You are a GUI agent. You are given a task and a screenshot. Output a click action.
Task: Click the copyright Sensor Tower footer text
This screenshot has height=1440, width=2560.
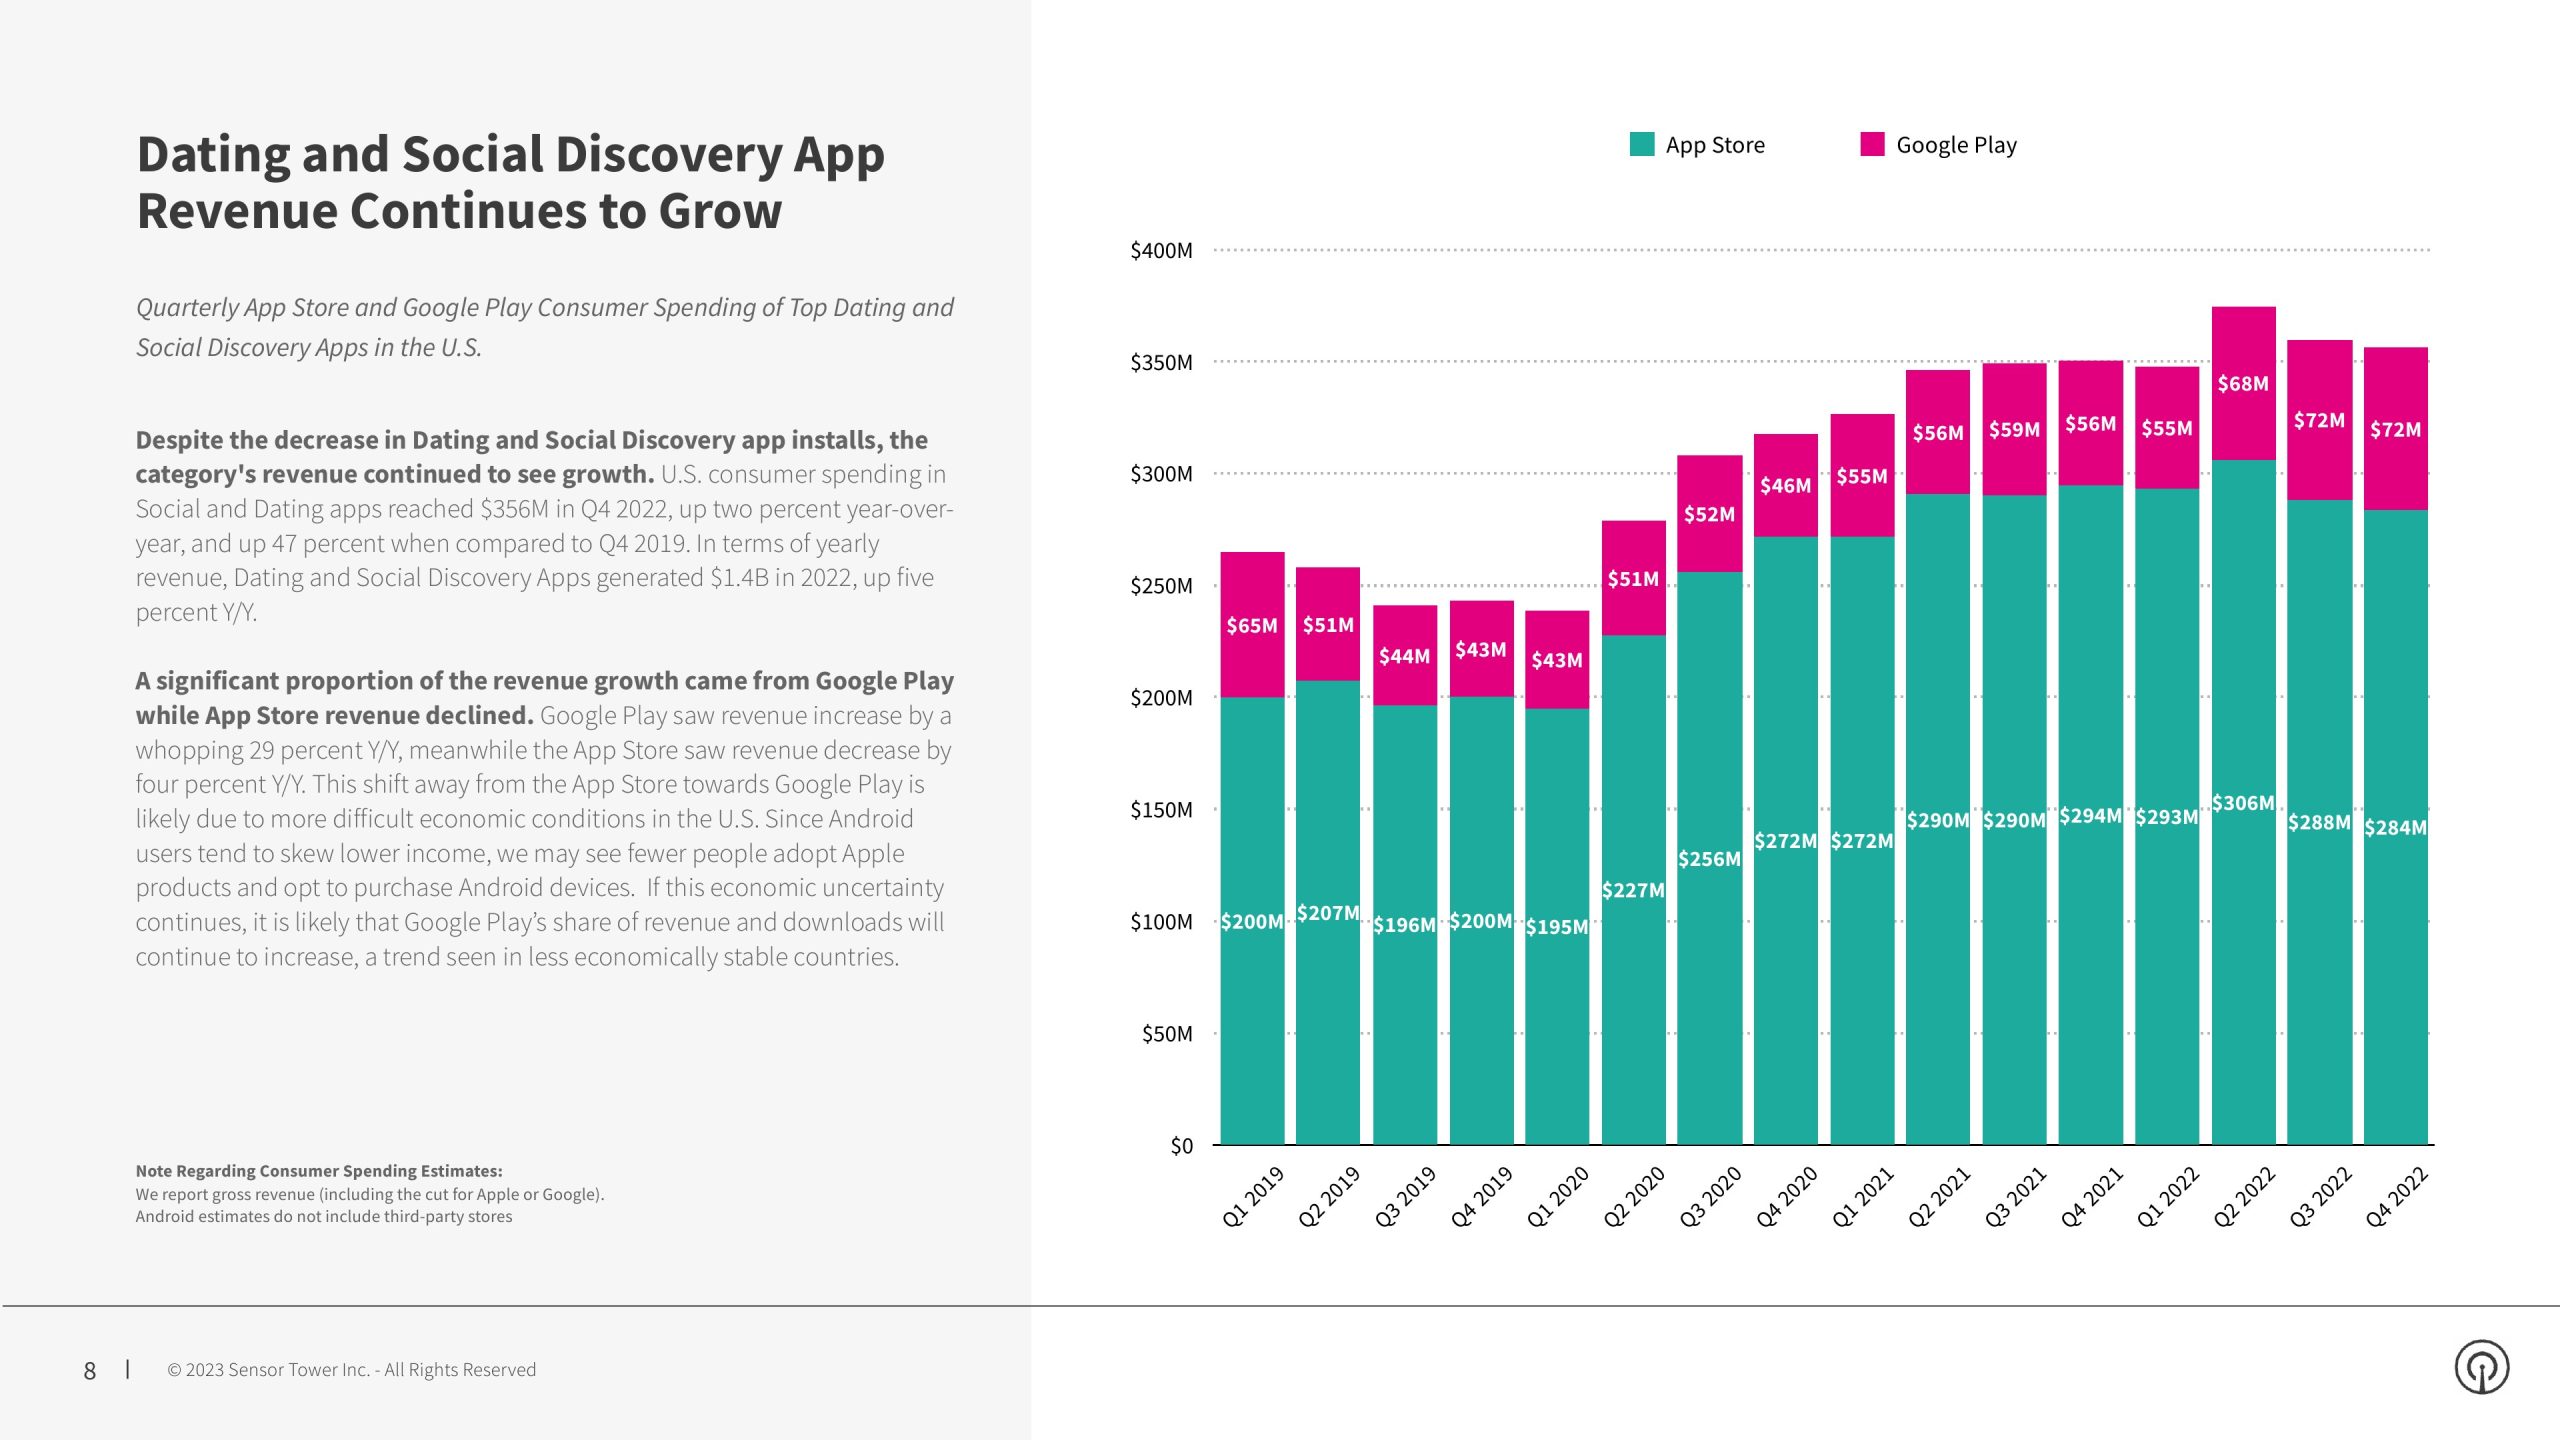351,1370
